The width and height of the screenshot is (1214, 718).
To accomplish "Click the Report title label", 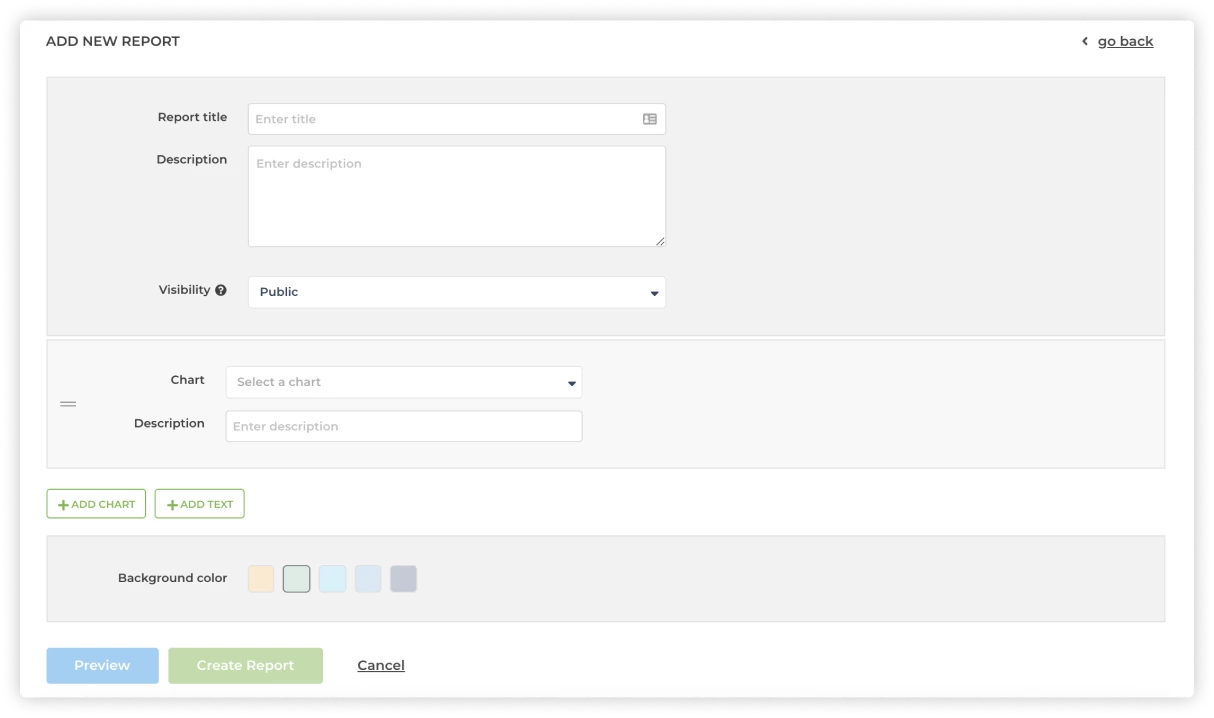I will (192, 117).
